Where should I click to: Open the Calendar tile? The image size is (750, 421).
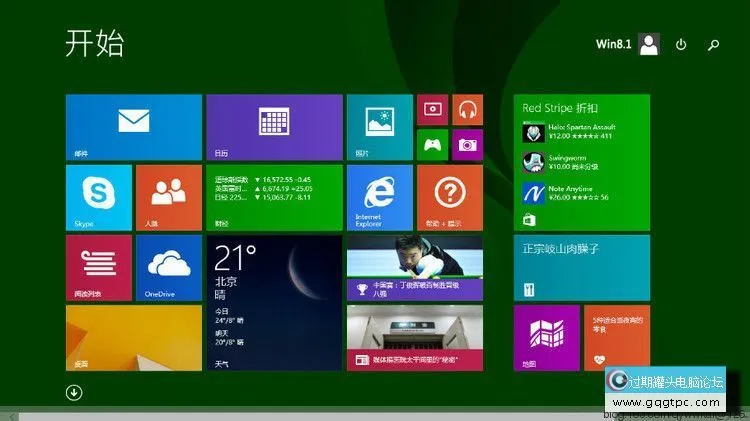click(273, 127)
